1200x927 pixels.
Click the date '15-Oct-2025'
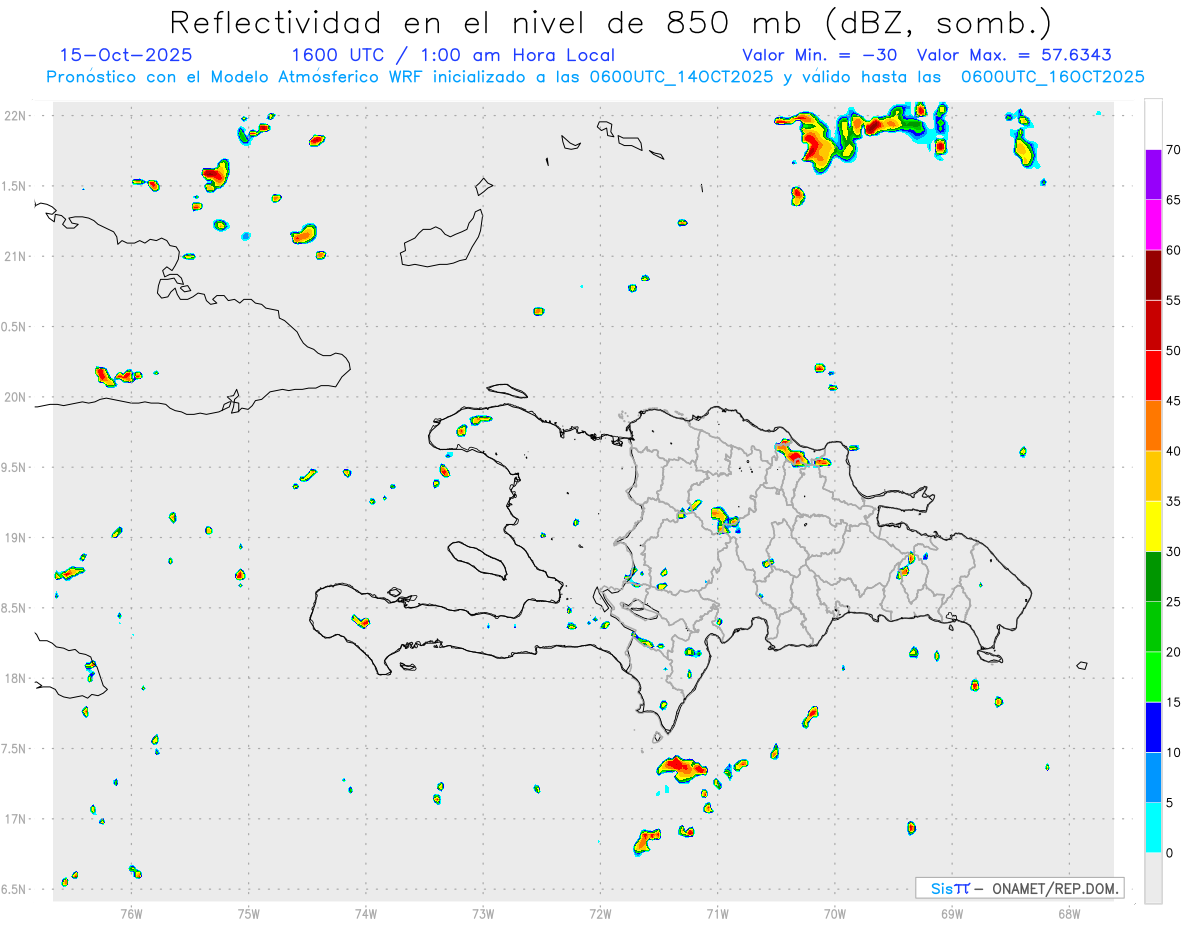pyautogui.click(x=126, y=55)
